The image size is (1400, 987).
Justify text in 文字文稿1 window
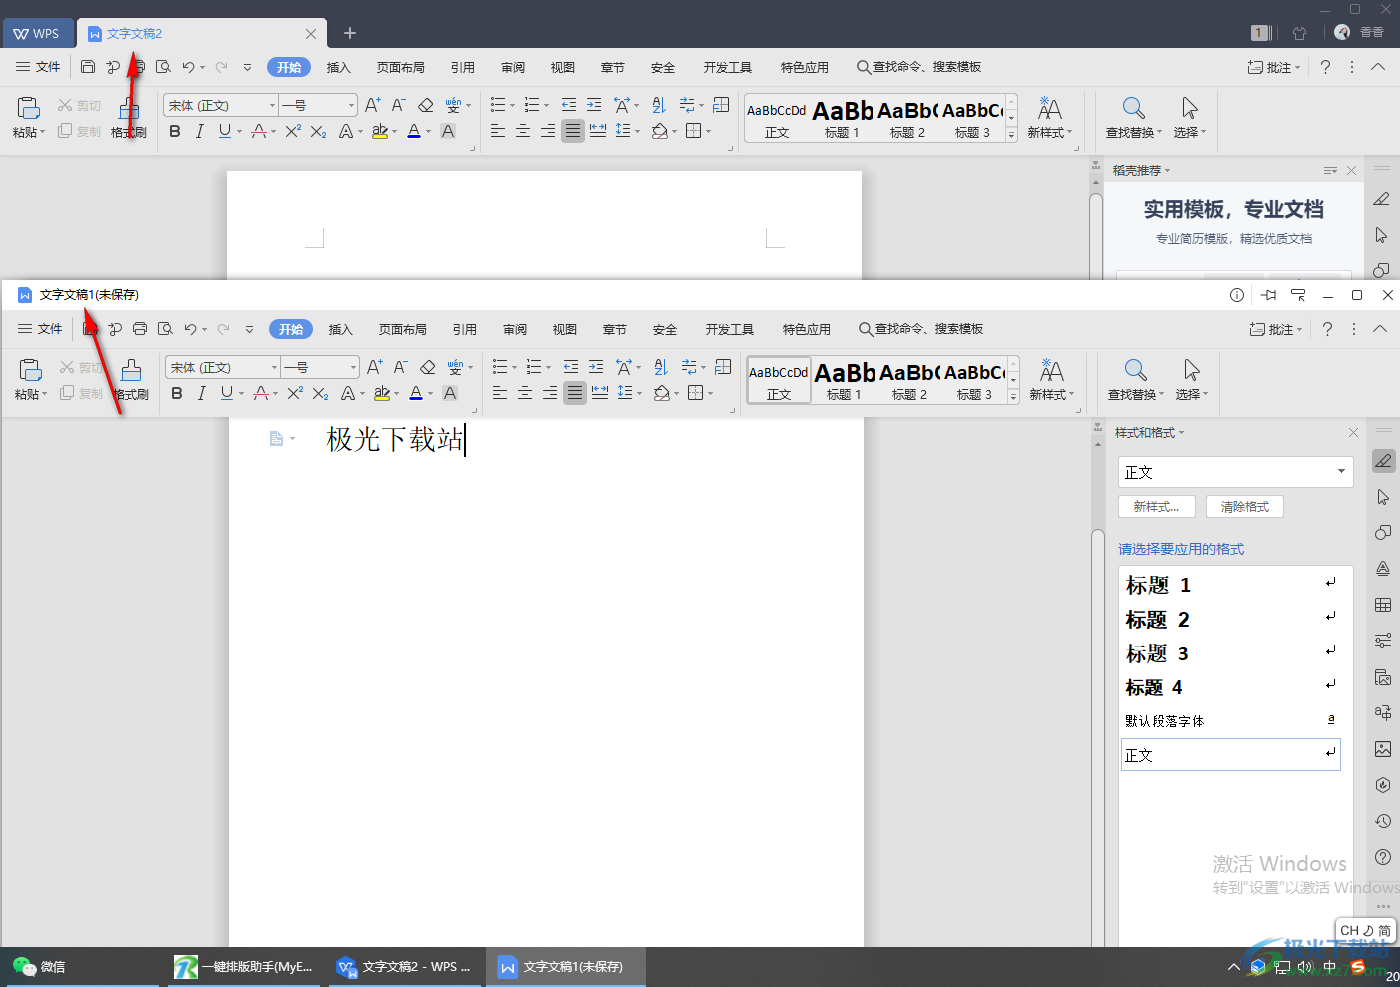(x=574, y=393)
